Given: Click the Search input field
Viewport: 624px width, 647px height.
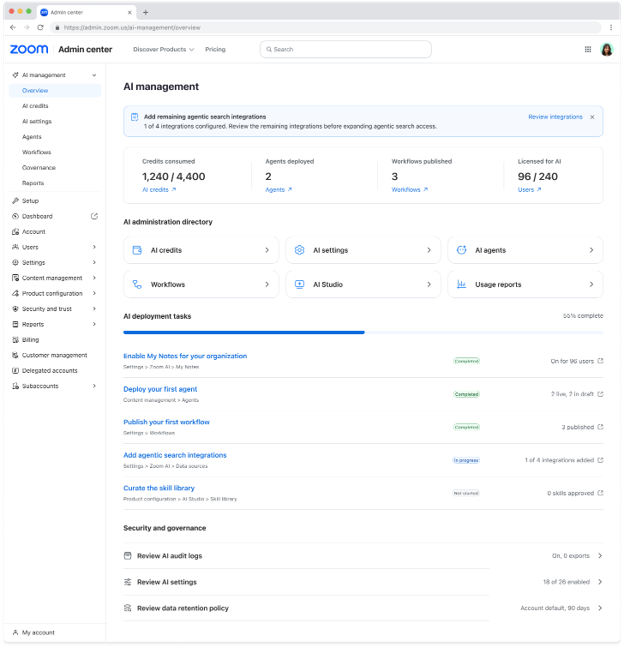Looking at the screenshot, I should point(346,50).
